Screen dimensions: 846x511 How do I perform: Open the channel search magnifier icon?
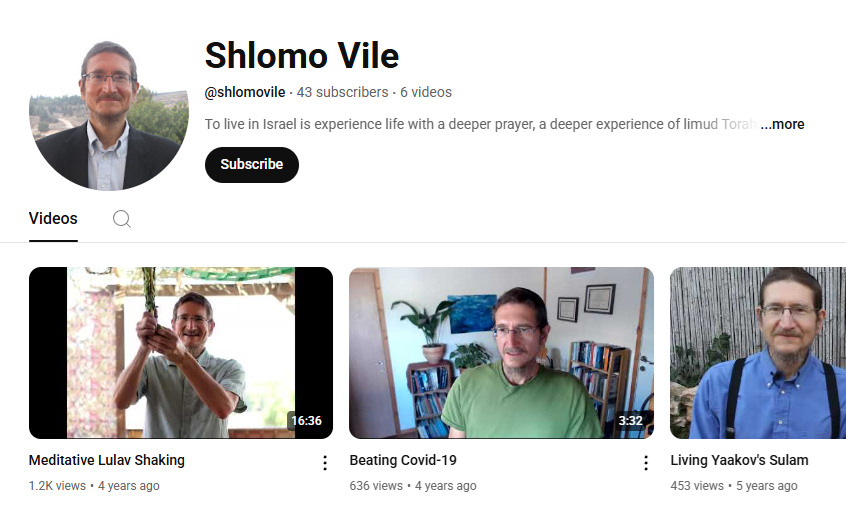pyautogui.click(x=122, y=219)
